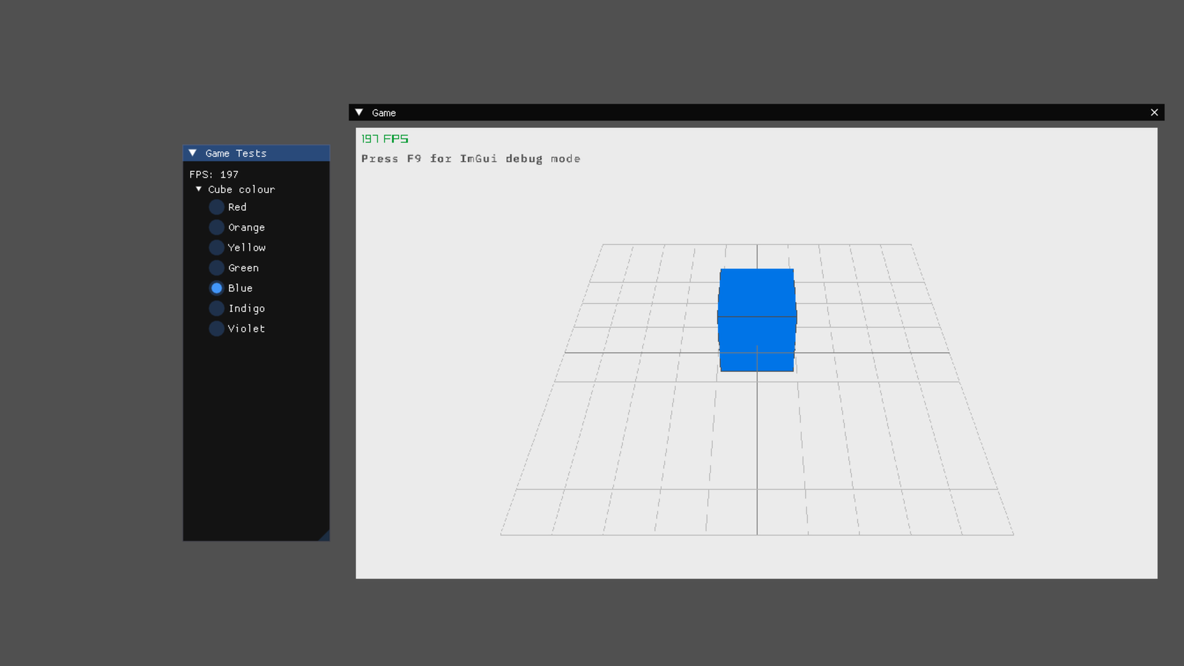Viewport: 1184px width, 666px height.
Task: Collapse the Game Tests window triangle
Action: [193, 153]
